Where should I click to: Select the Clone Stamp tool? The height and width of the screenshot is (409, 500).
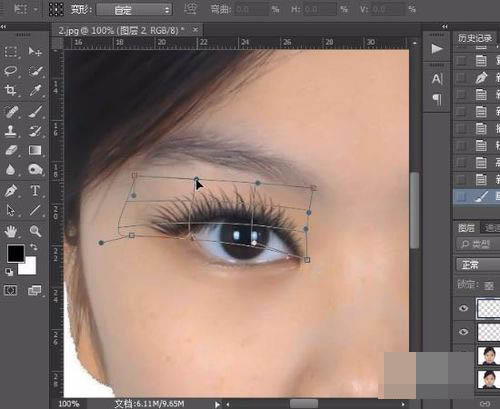[x=11, y=131]
